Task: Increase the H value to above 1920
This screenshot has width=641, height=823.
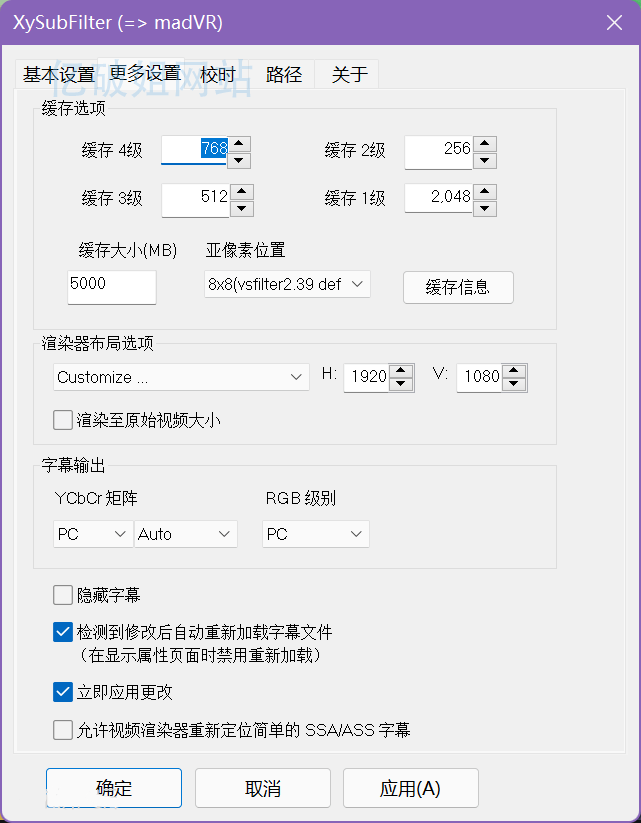Action: (402, 370)
